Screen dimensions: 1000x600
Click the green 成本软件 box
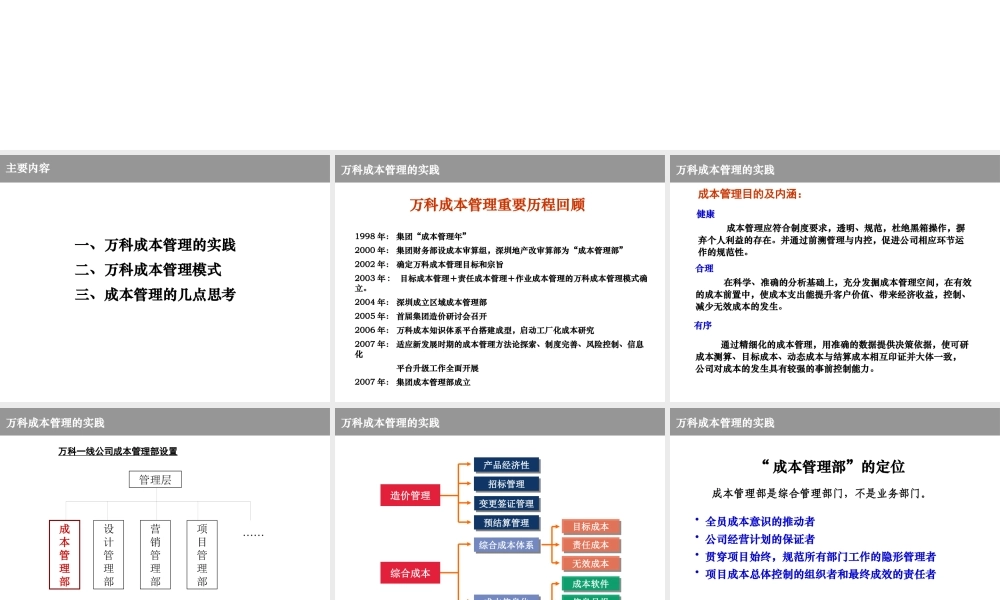[x=591, y=583]
